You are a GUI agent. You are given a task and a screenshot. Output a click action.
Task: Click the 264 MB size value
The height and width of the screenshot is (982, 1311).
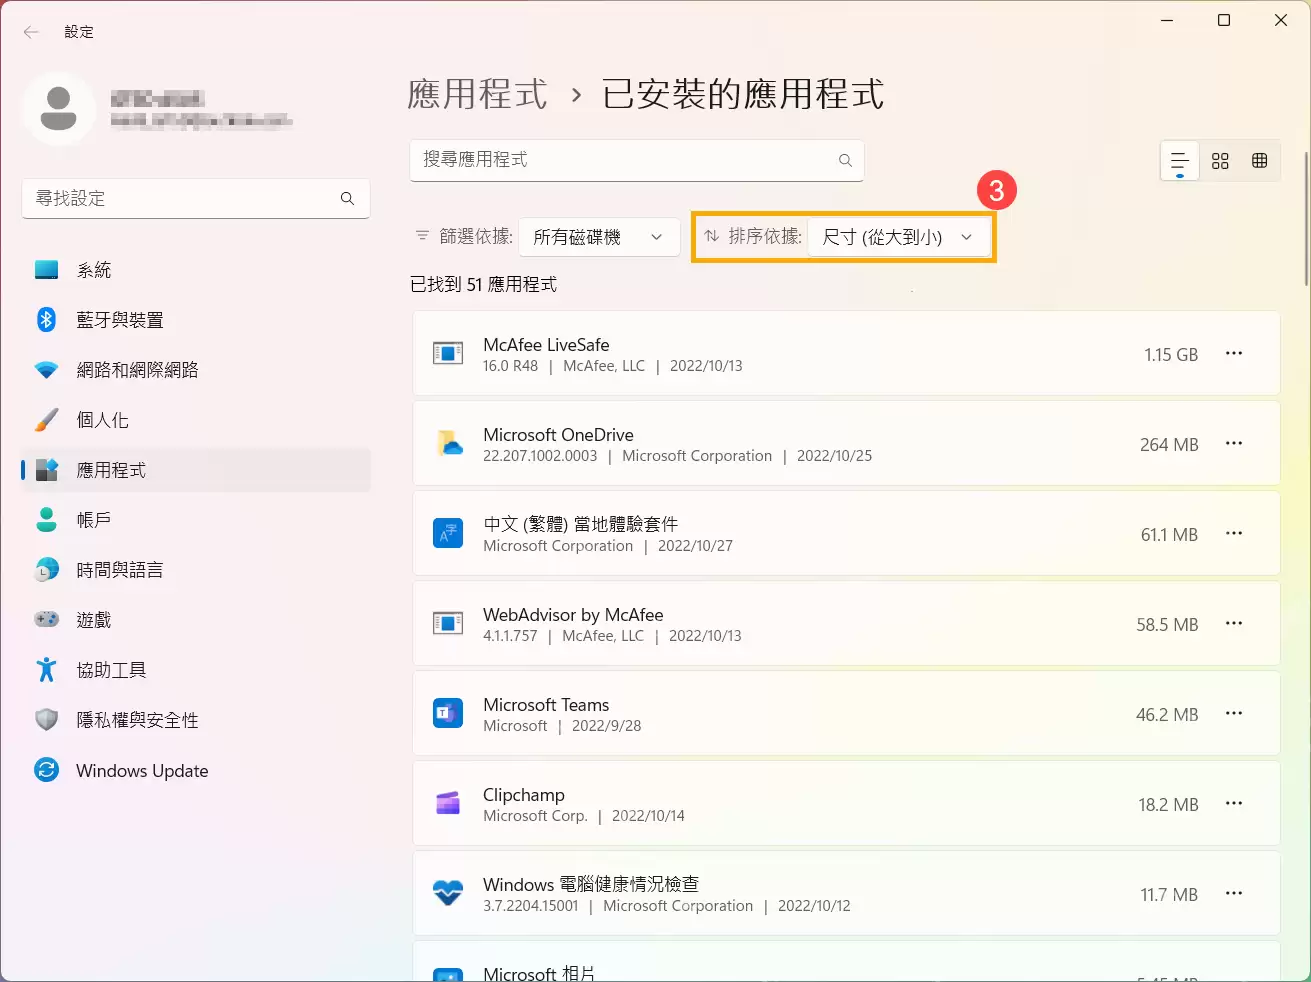(x=1169, y=445)
